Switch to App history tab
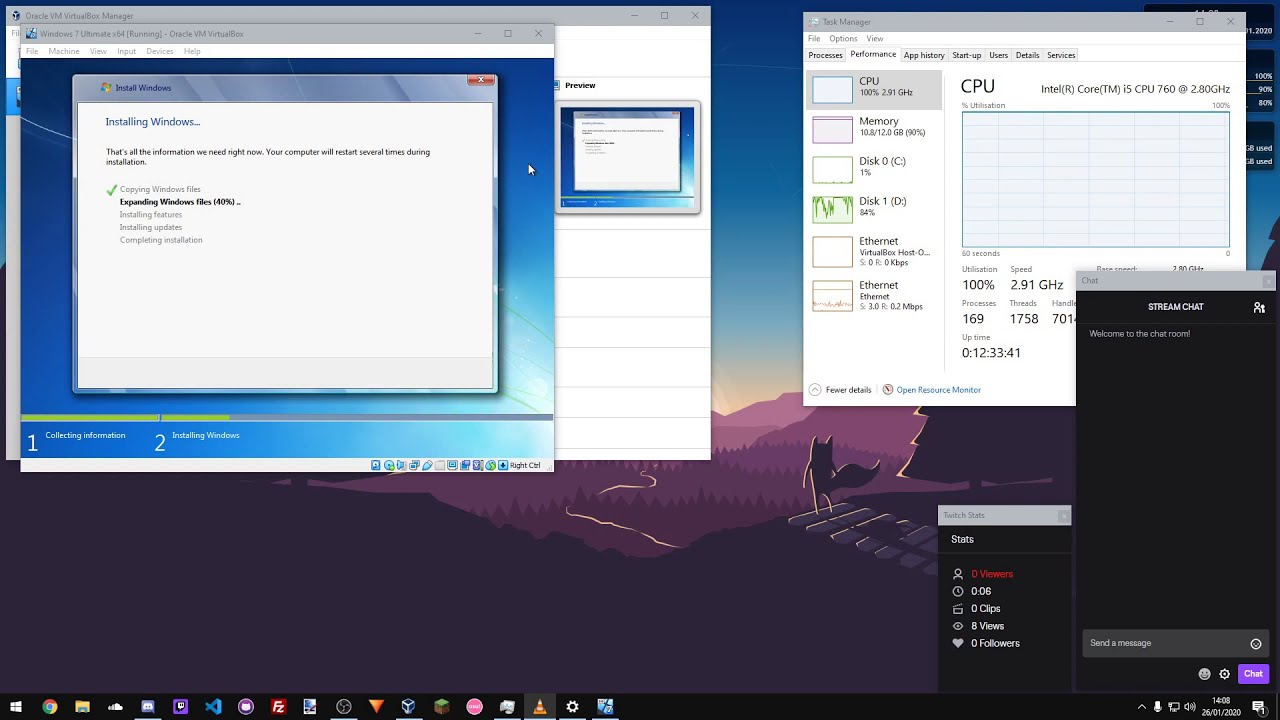The height and width of the screenshot is (720, 1280). click(924, 55)
